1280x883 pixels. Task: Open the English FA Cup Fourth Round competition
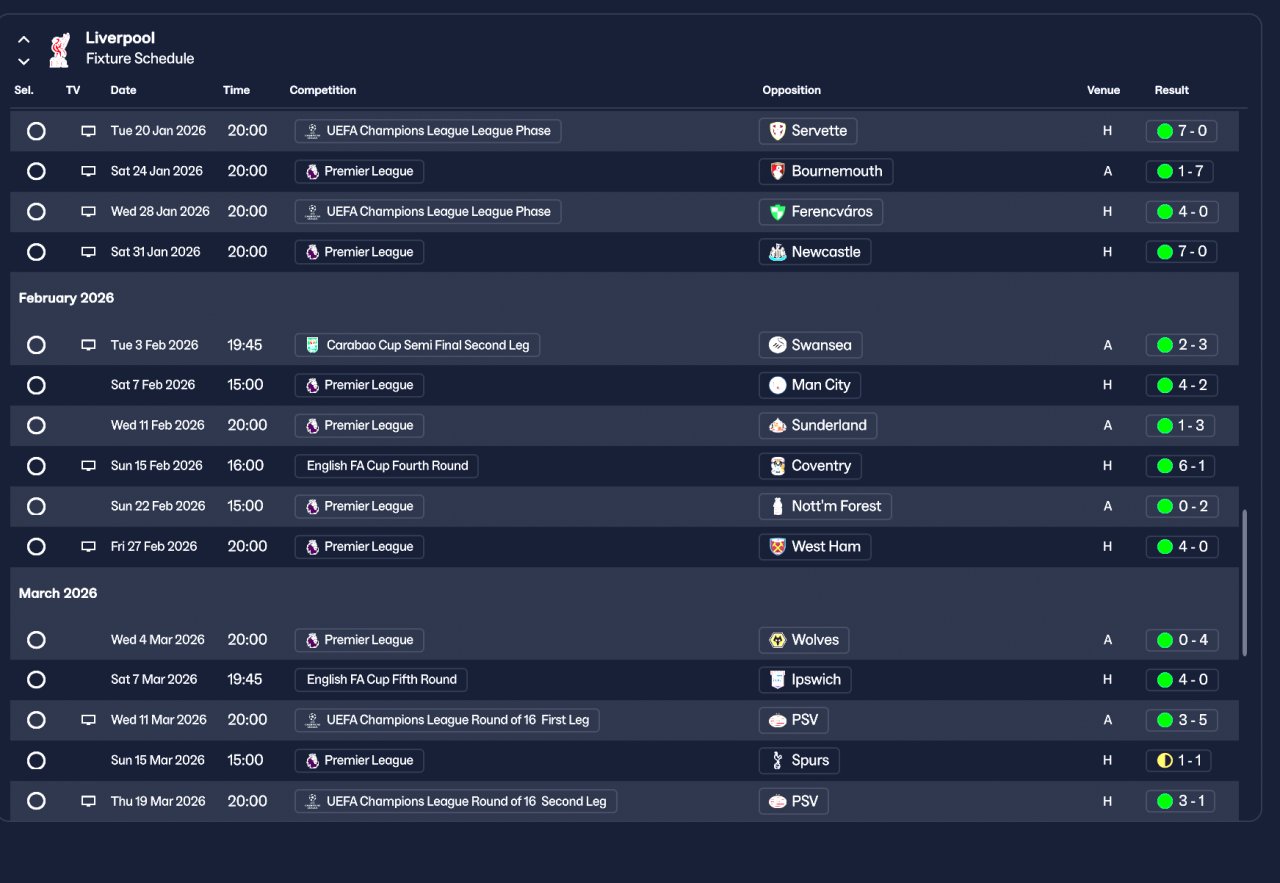[x=387, y=466]
